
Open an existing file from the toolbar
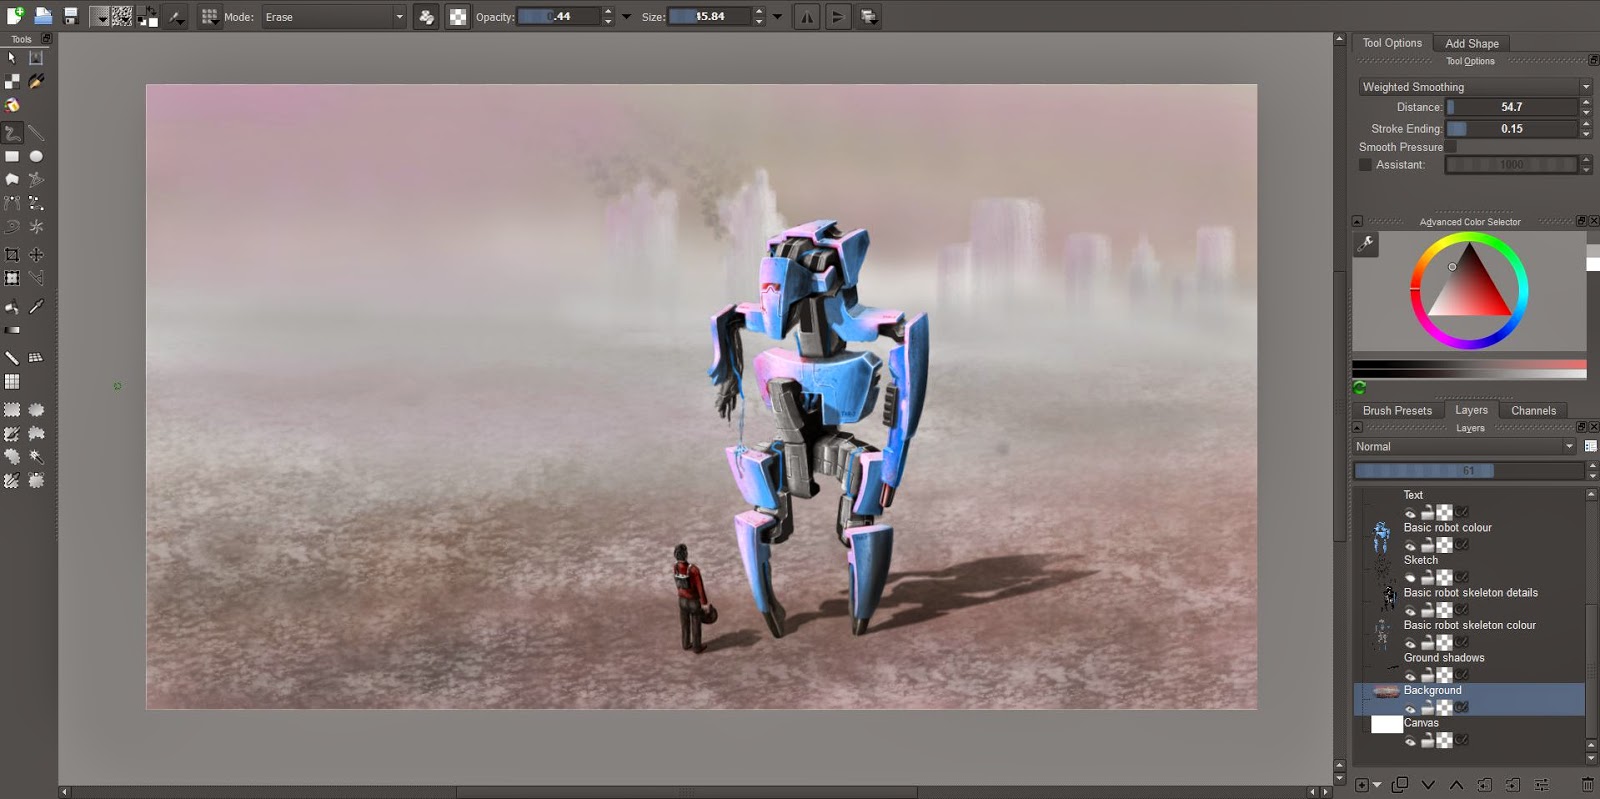43,16
